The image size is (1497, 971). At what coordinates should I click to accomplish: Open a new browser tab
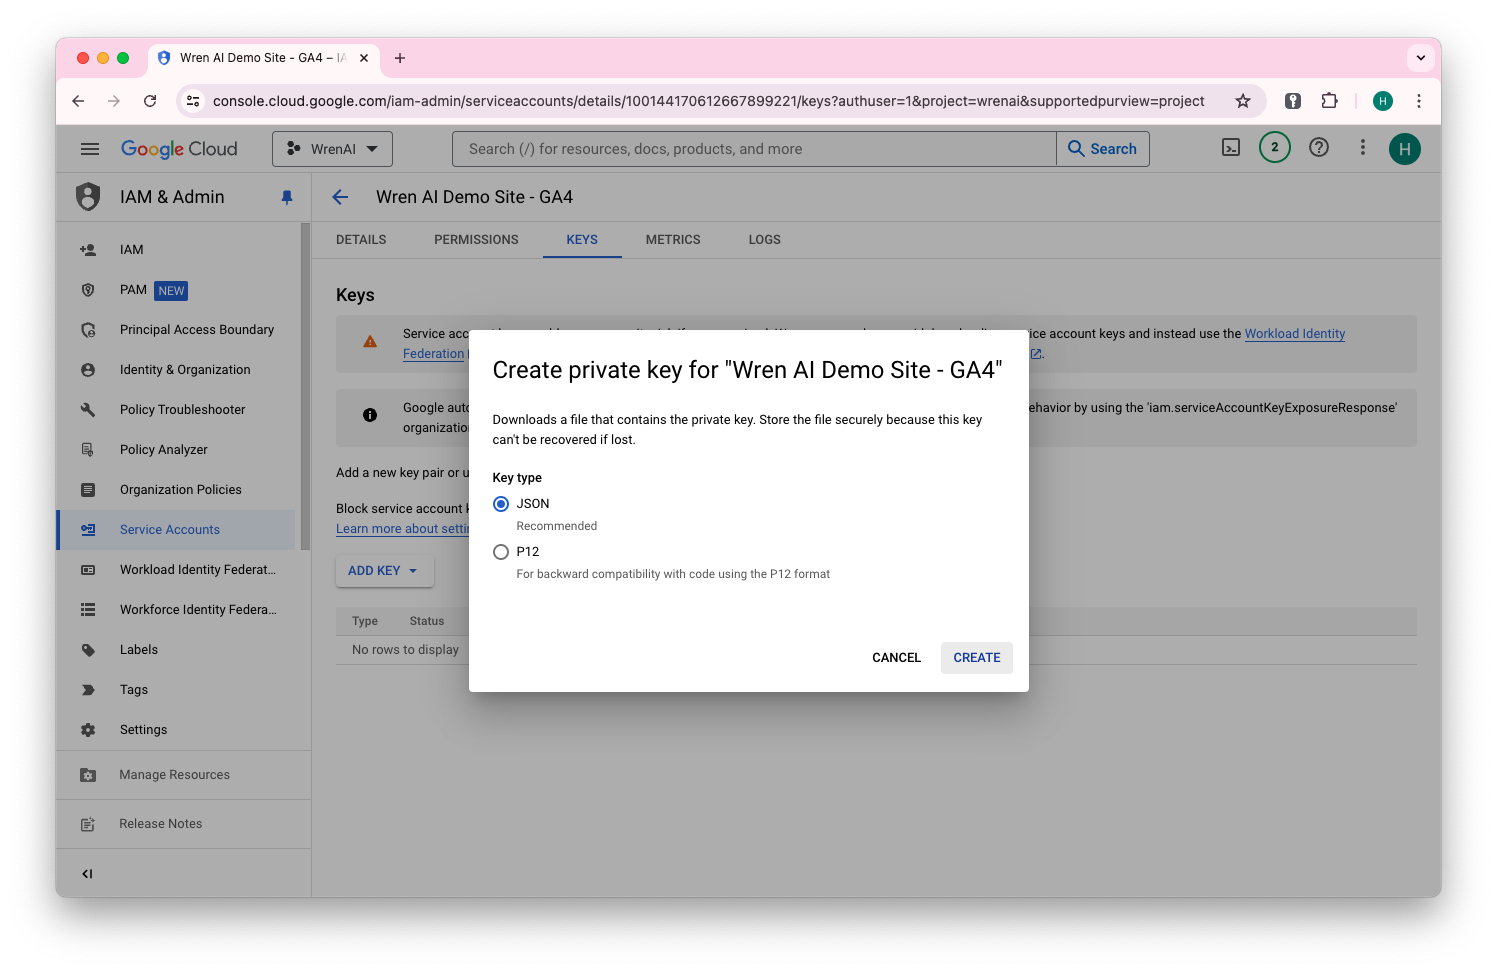400,58
